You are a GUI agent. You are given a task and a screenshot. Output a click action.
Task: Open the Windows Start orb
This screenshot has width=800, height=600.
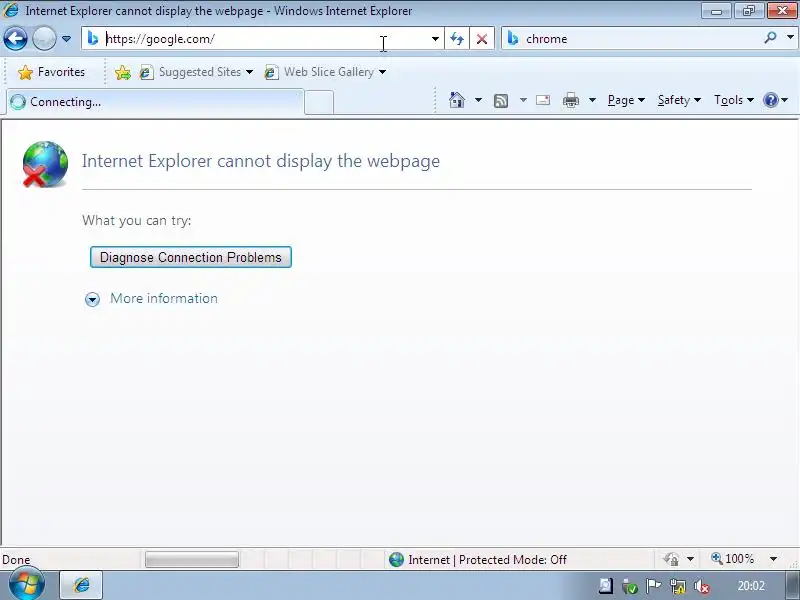[26, 584]
